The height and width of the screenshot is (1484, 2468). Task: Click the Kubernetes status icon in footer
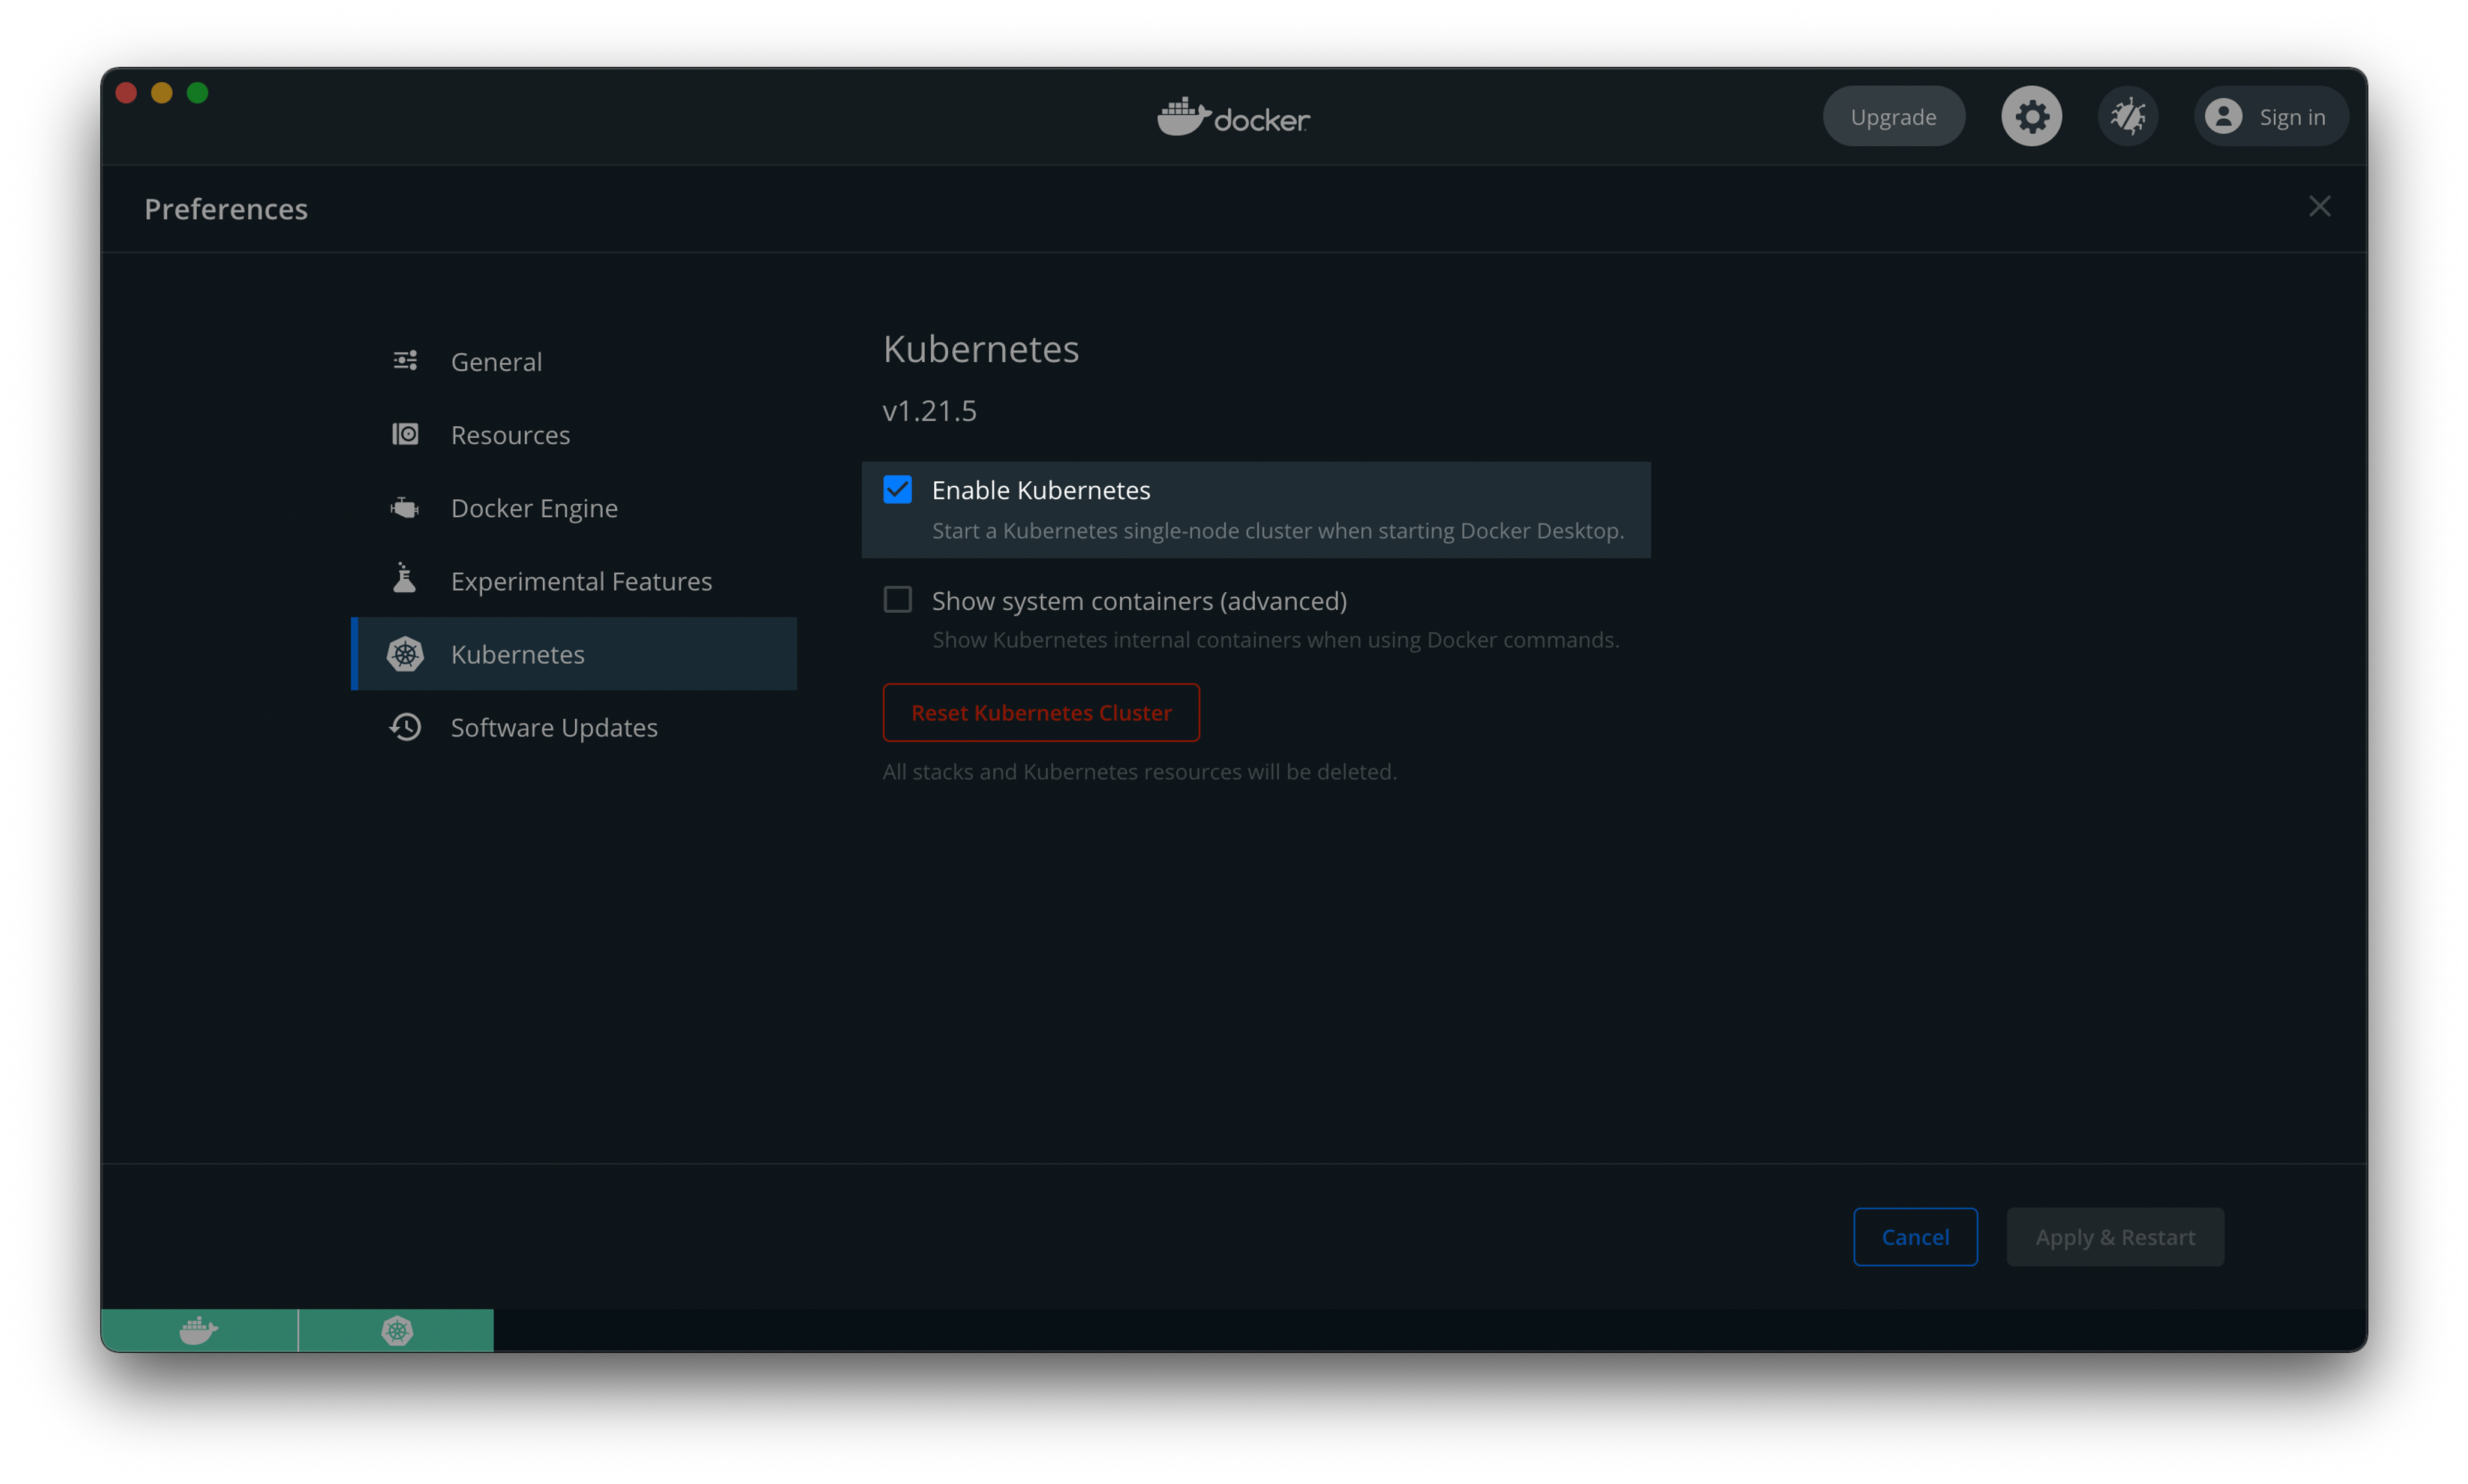[397, 1330]
